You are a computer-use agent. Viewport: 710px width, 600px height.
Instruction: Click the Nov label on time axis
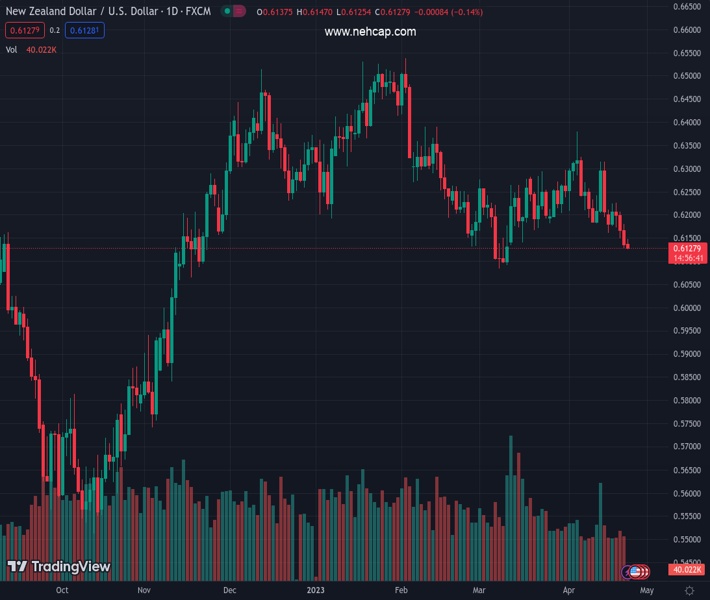(144, 590)
